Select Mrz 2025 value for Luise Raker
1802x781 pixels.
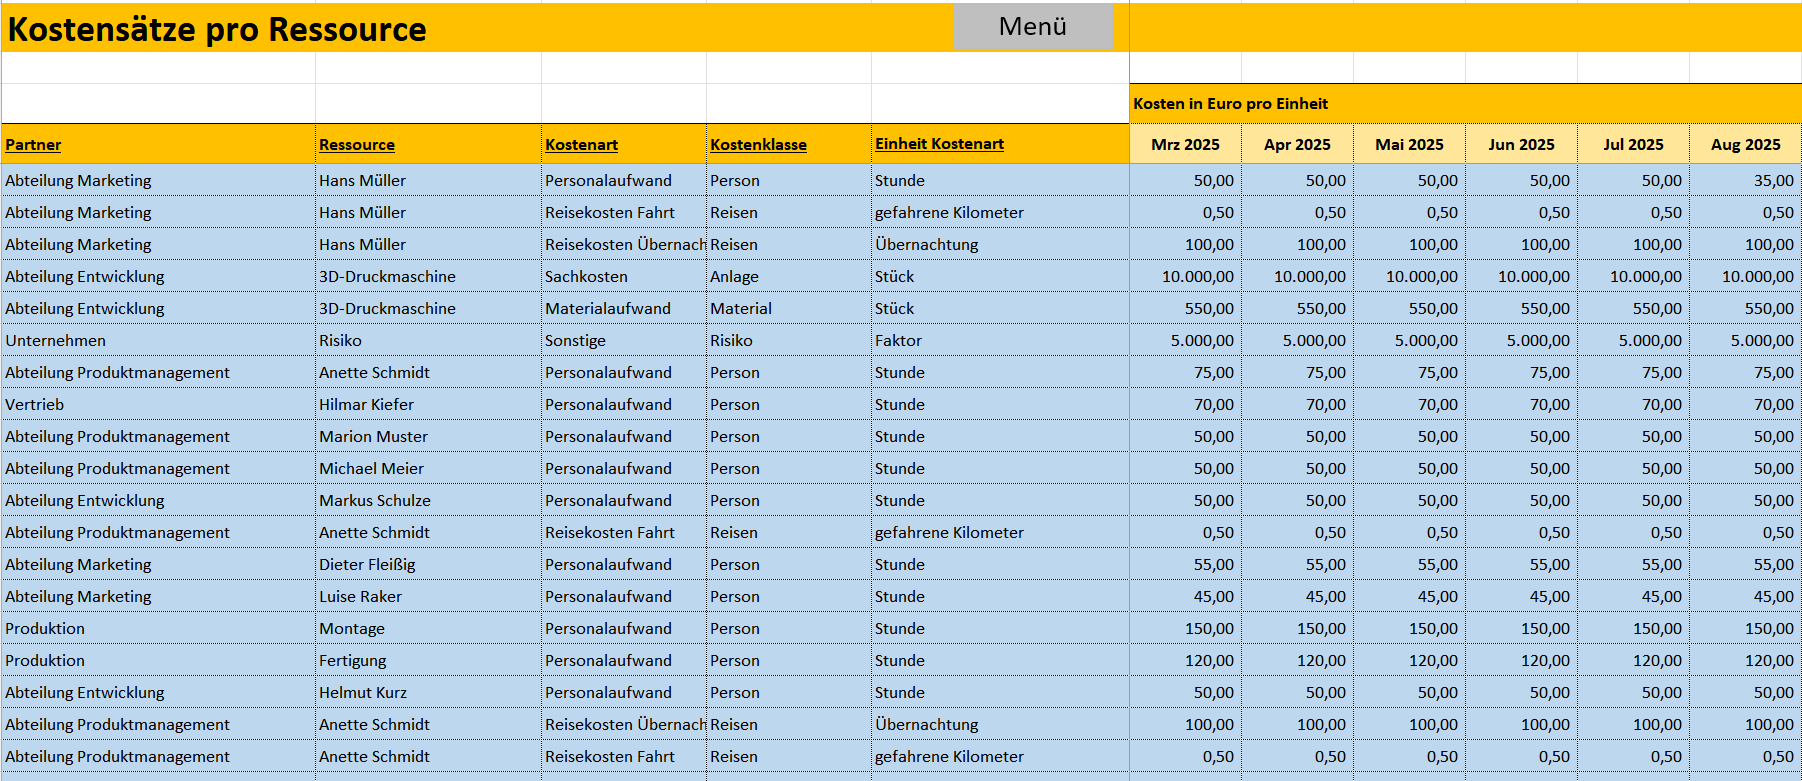point(1185,596)
